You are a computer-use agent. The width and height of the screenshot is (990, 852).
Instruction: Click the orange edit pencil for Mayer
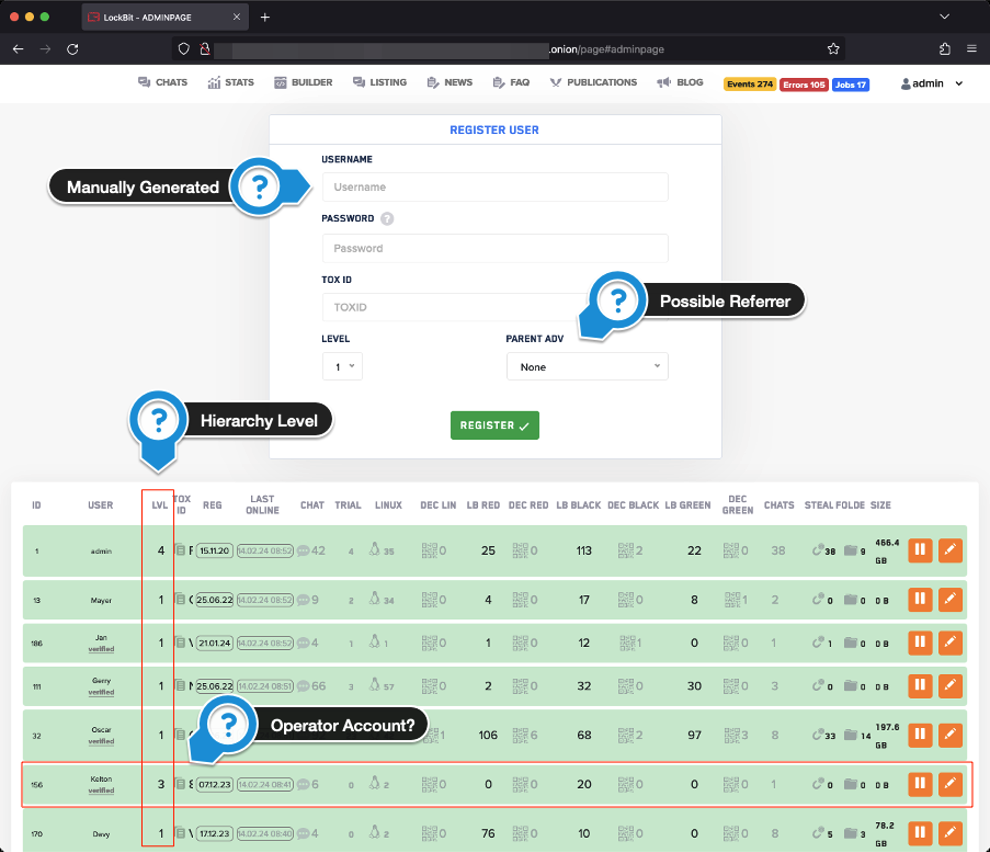[950, 600]
